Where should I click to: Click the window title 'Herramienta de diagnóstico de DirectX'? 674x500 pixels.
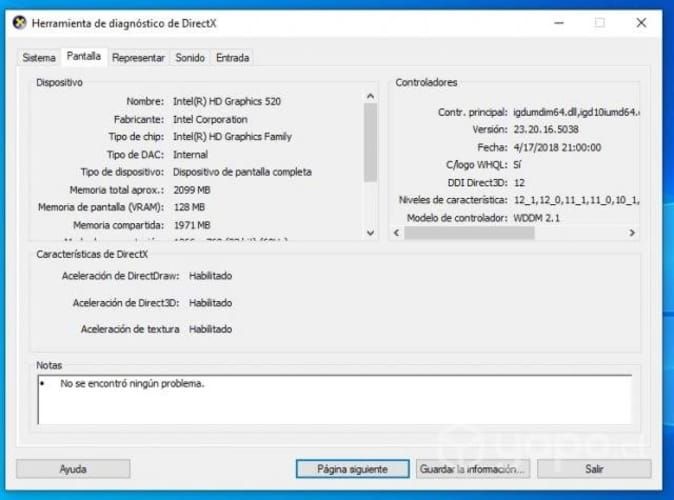pos(124,23)
